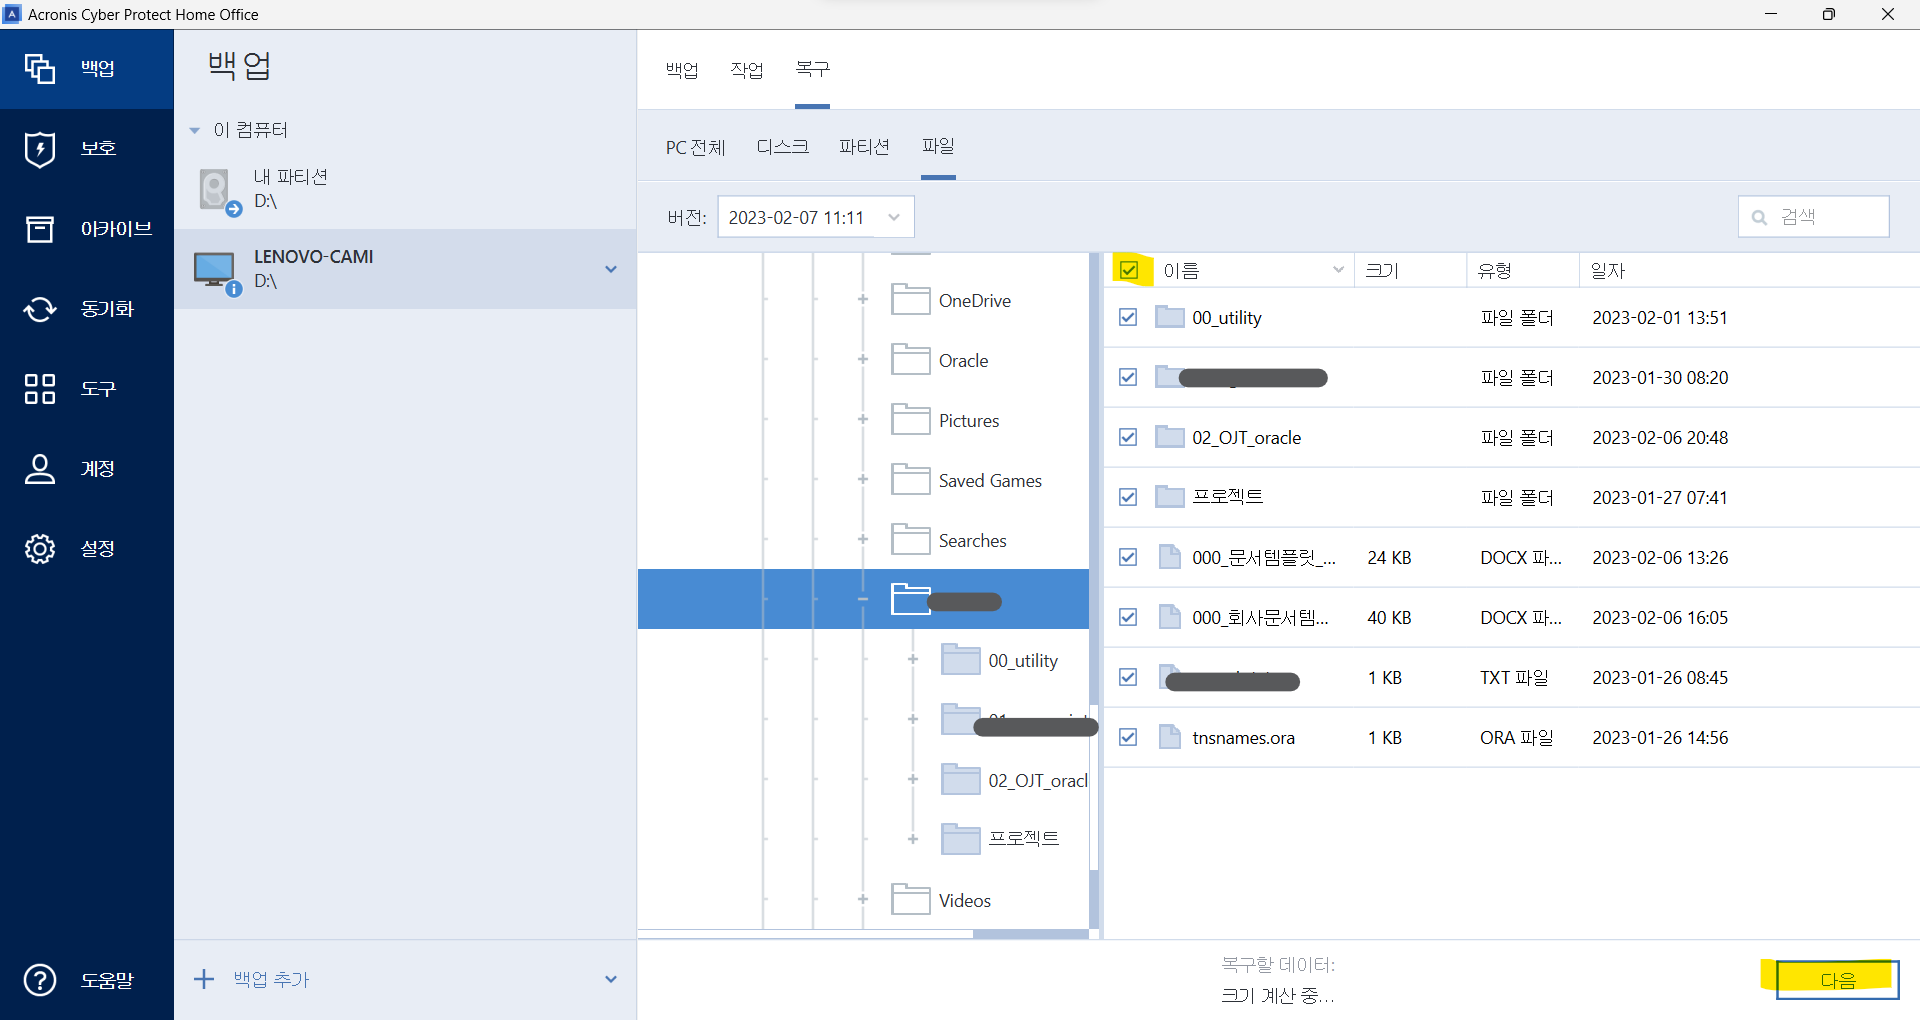
Task: Click the folder tree horizontal scrollbar
Action: pos(1031,934)
